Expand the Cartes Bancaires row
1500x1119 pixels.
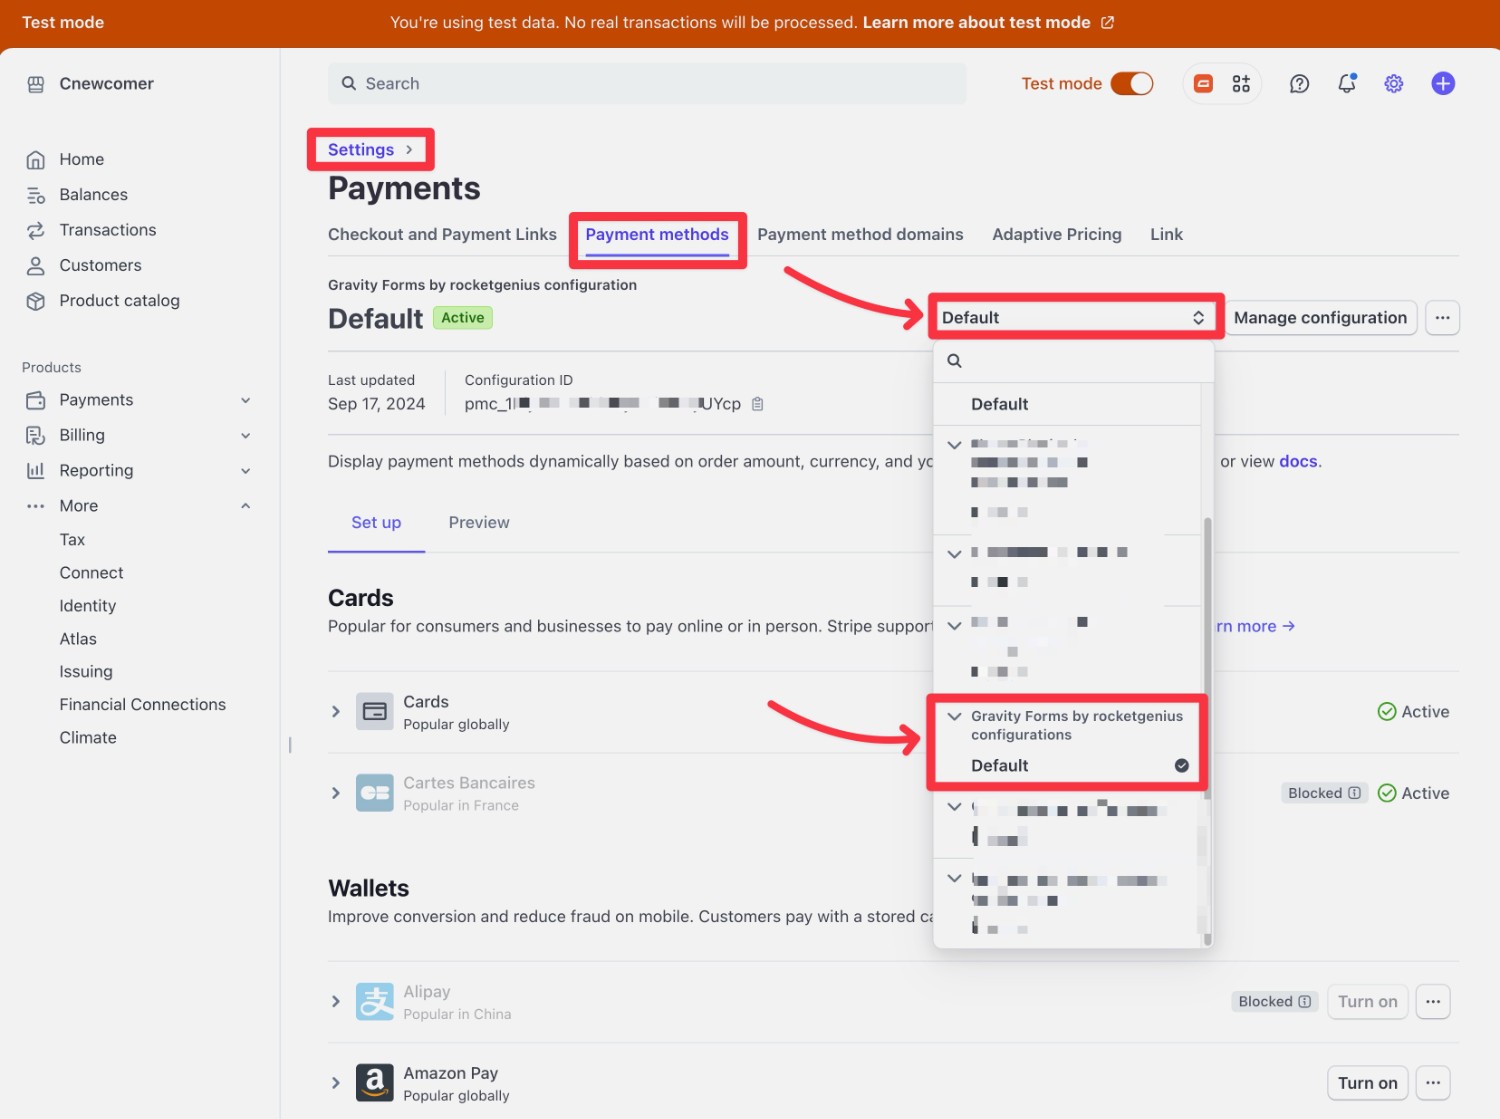point(336,793)
